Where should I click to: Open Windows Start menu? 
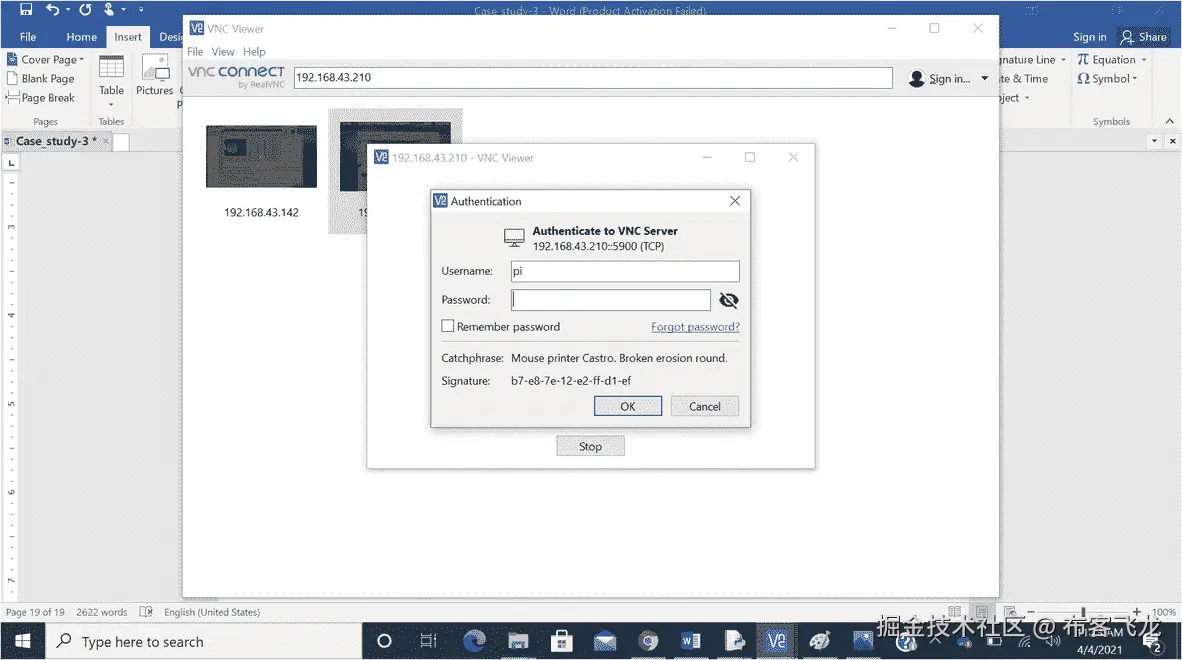tap(23, 641)
